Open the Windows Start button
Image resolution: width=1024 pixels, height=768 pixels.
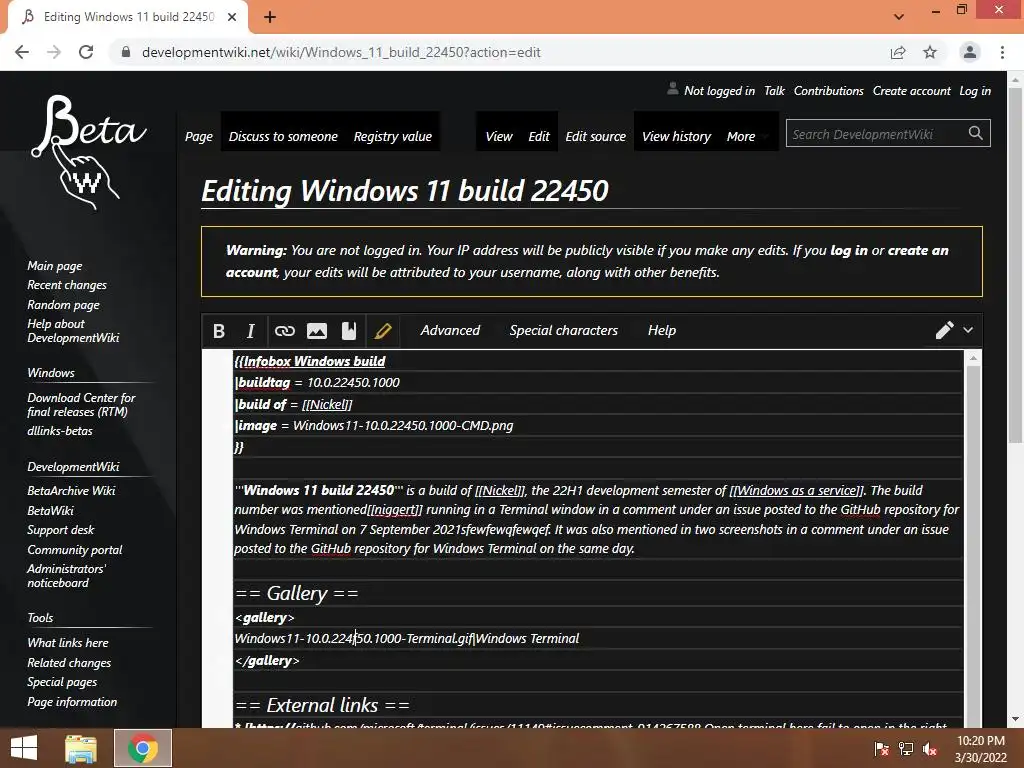[24, 748]
